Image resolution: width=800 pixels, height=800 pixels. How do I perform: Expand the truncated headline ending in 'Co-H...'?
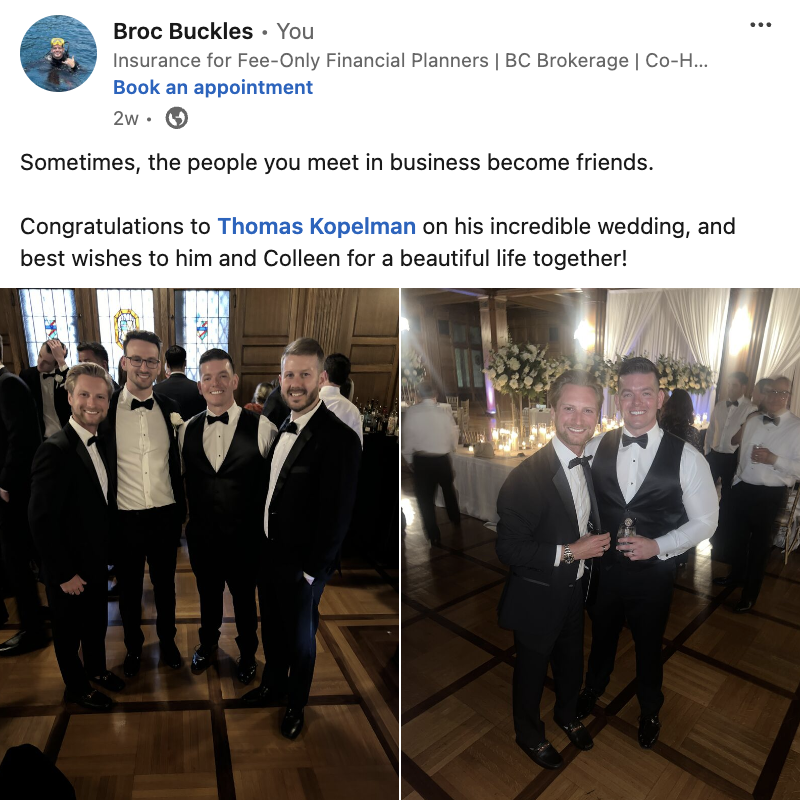(x=677, y=60)
